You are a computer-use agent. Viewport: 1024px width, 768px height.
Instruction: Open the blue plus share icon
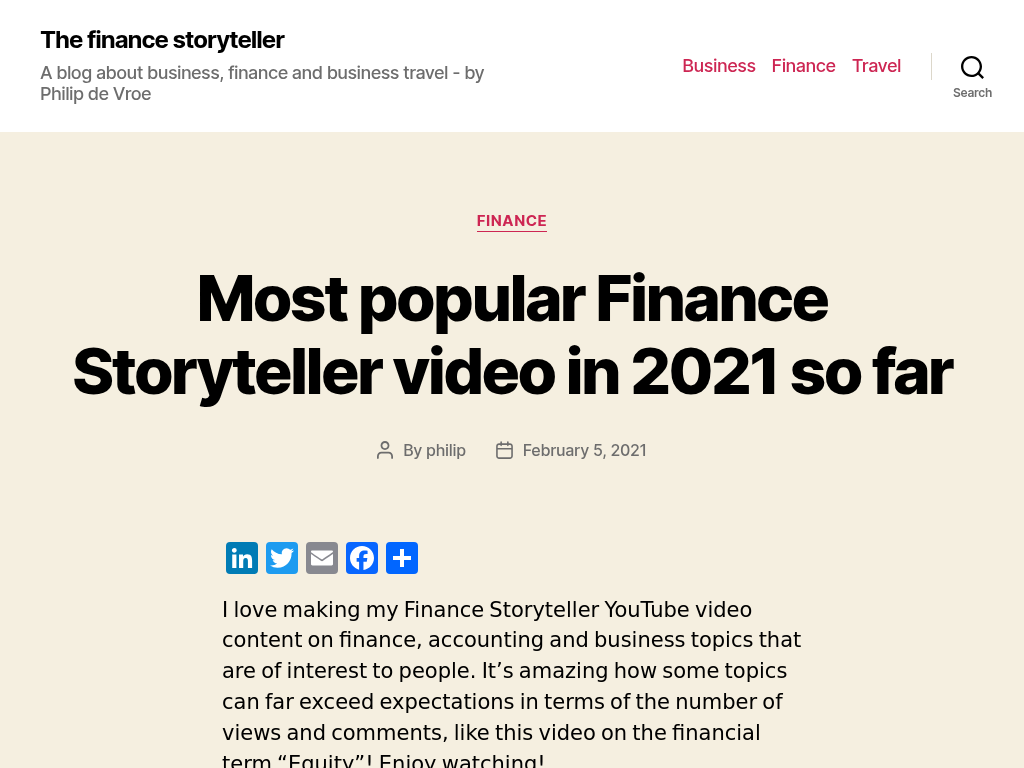point(402,558)
